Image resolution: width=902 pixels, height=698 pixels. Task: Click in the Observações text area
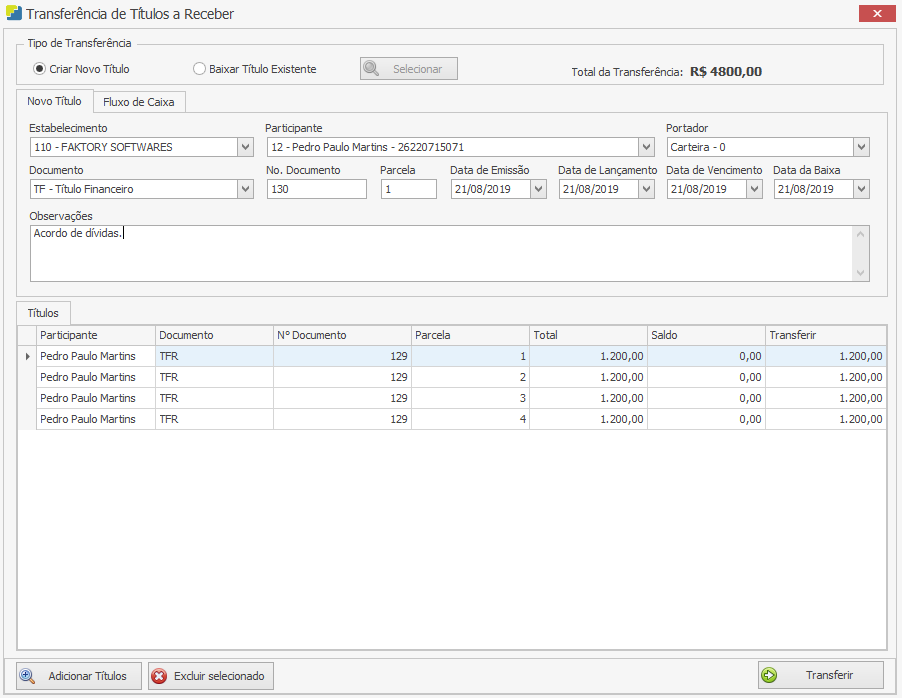pyautogui.click(x=440, y=253)
